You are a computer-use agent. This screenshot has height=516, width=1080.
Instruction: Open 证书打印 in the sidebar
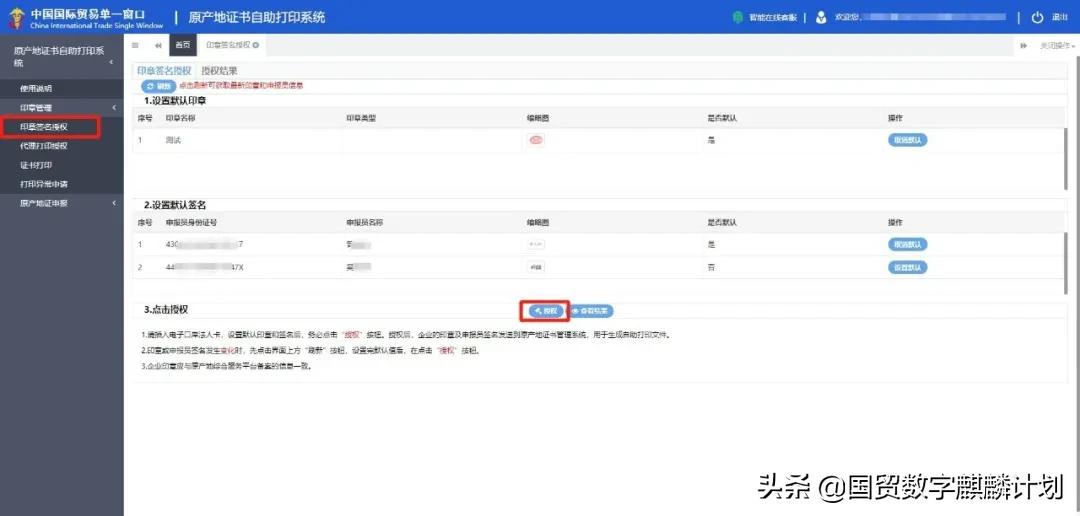click(x=36, y=165)
